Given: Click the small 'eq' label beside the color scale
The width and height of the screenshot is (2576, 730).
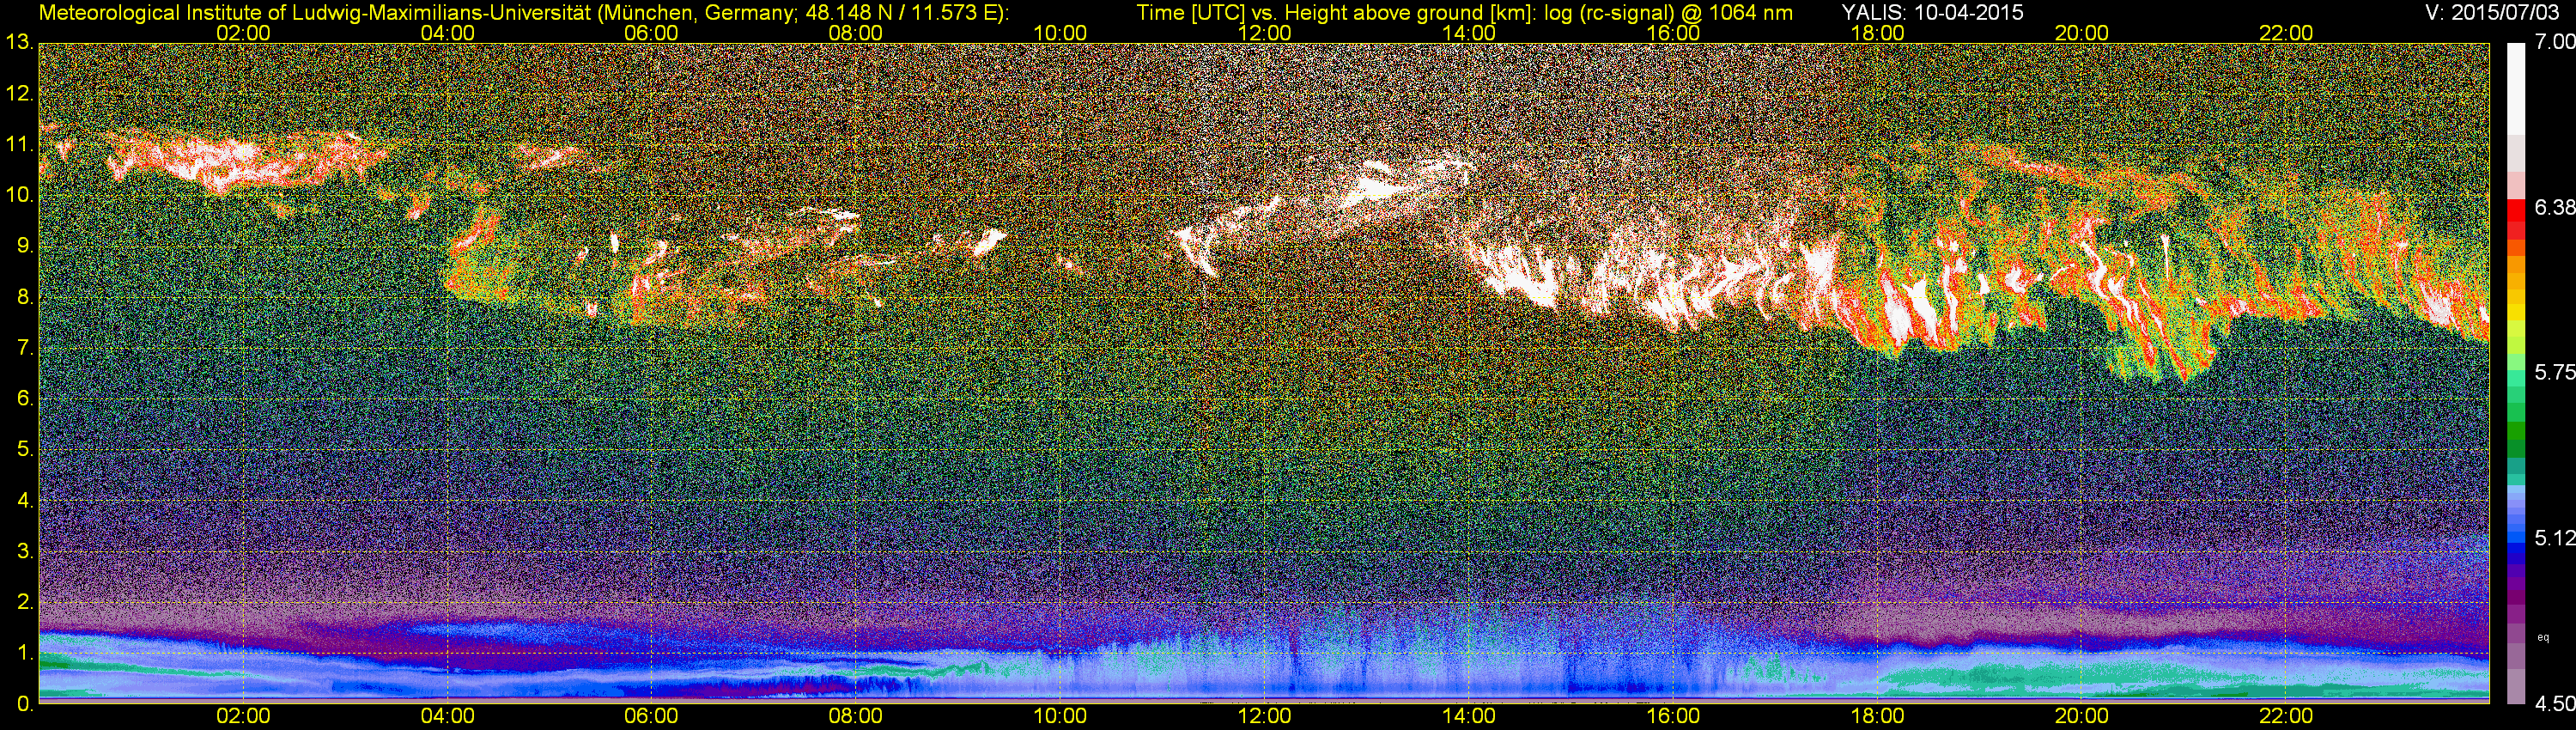Looking at the screenshot, I should coord(2543,637).
